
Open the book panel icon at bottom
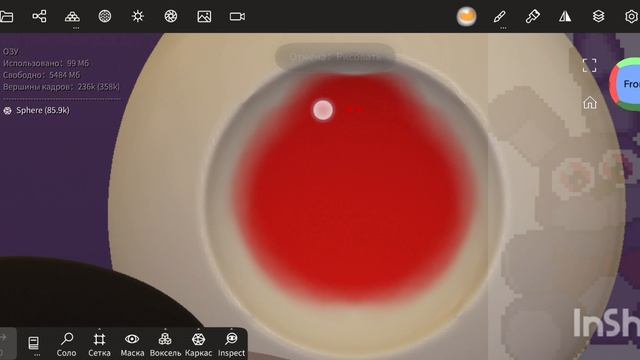coord(33,343)
